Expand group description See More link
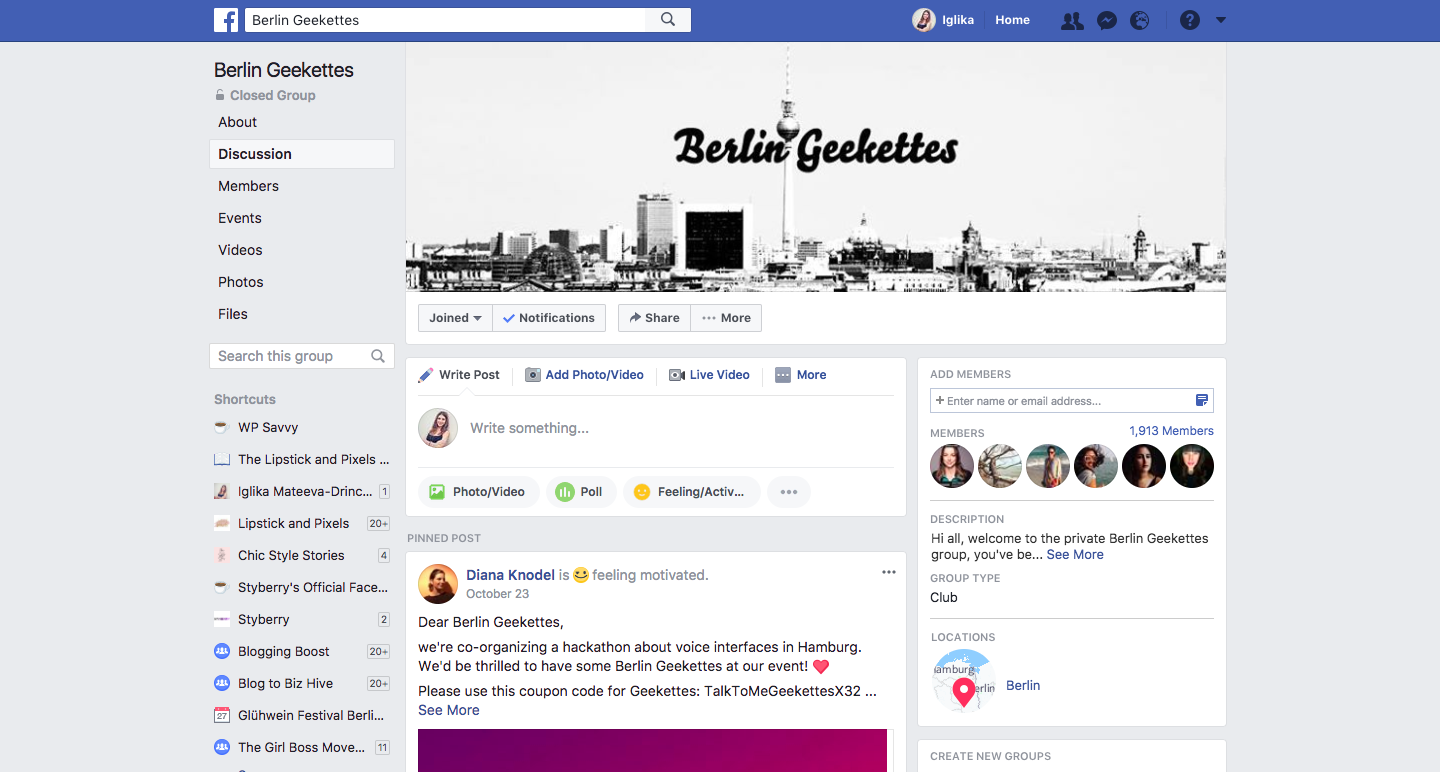Screen dimensions: 1440x772 [x=1075, y=555]
